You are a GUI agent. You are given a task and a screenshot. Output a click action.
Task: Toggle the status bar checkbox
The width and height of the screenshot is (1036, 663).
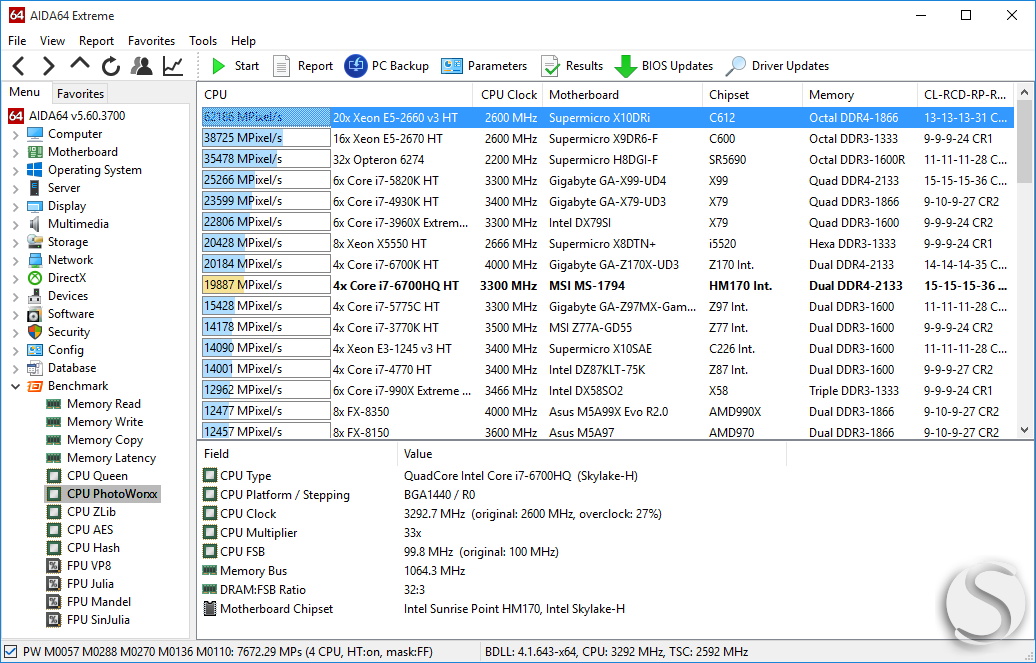pyautogui.click(x=10, y=652)
